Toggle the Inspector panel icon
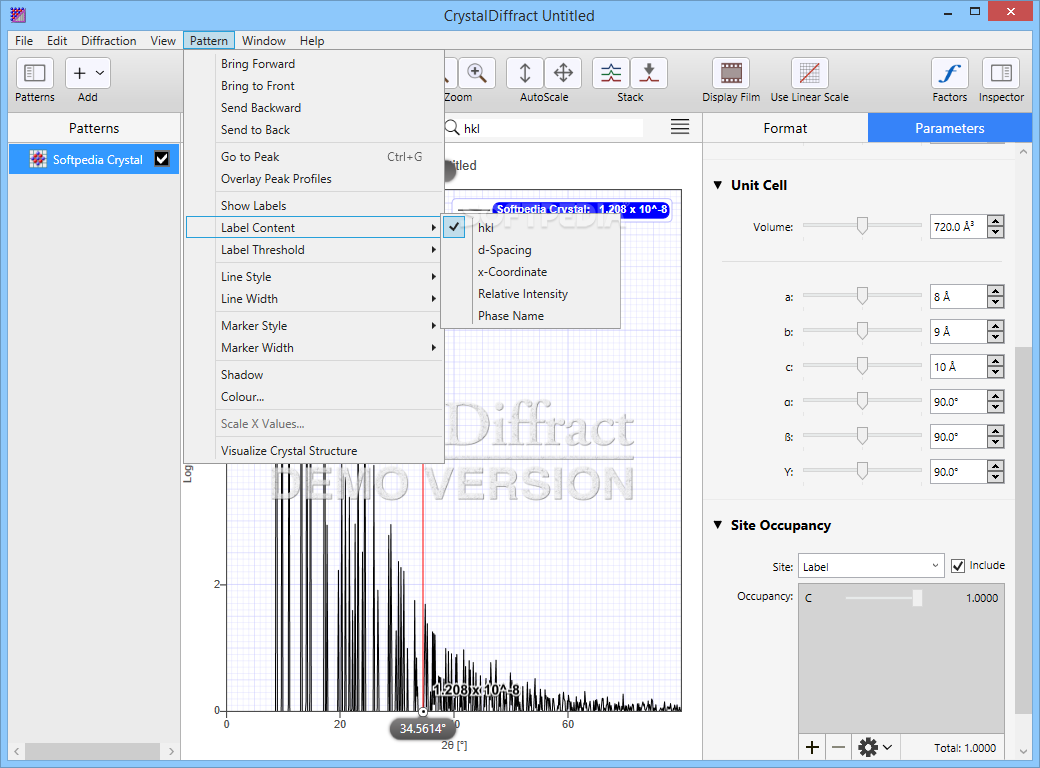Screen dimensions: 1040x768 click(1001, 72)
